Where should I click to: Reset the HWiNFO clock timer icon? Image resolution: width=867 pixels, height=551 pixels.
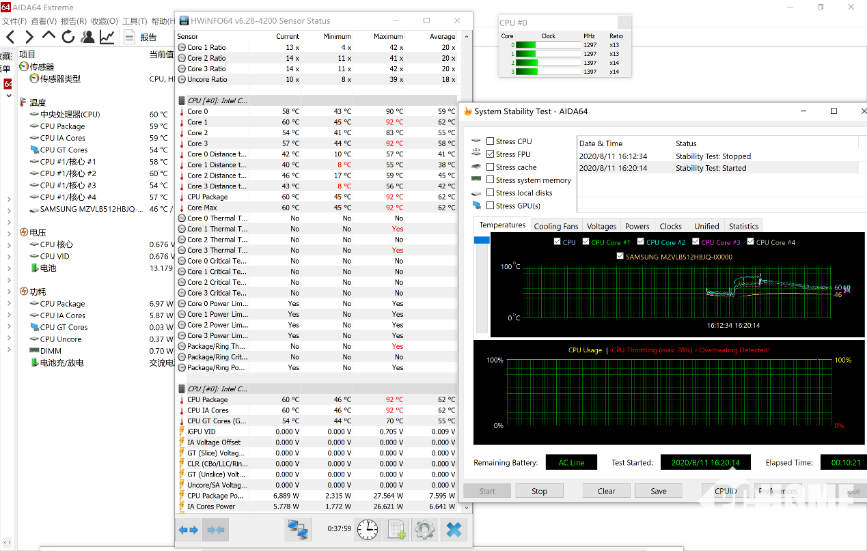point(368,530)
